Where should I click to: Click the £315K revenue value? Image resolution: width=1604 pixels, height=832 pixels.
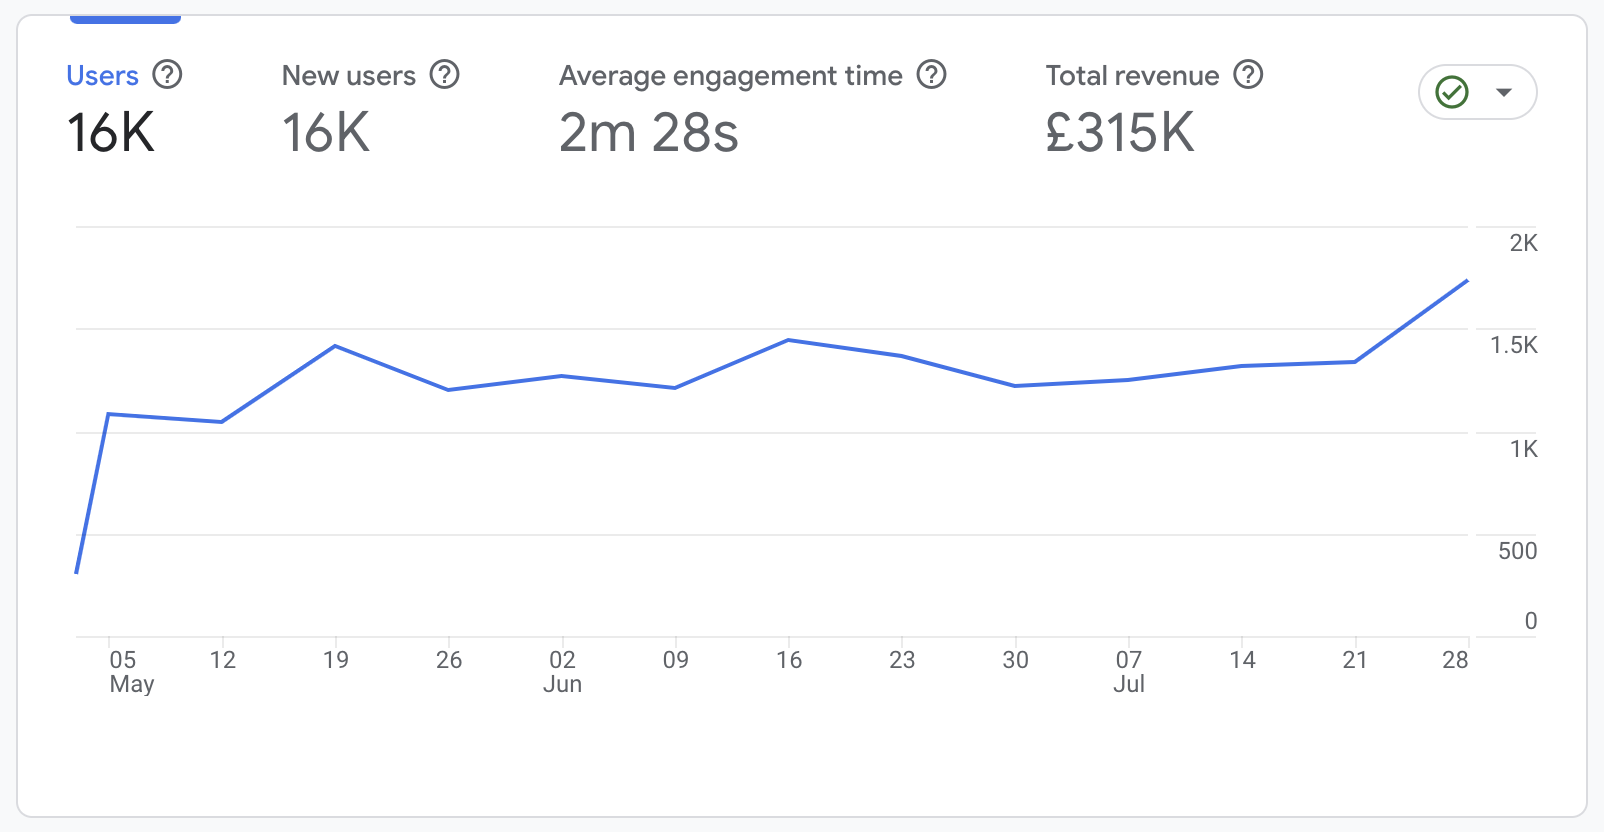1120,133
